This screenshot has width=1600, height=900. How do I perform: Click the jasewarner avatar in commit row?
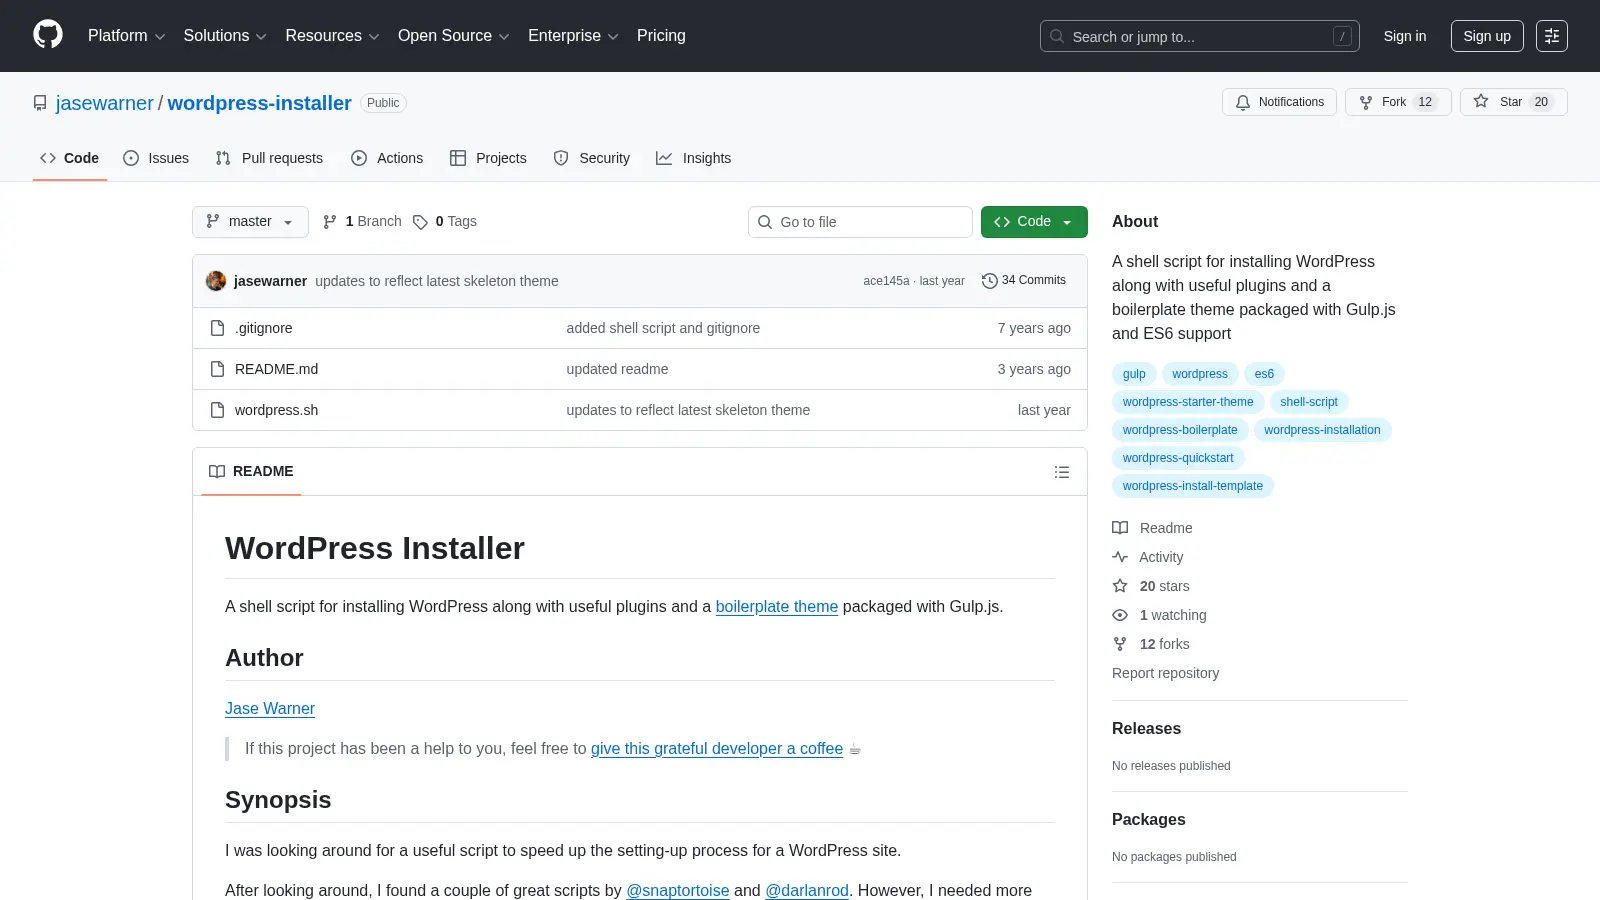tap(216, 281)
